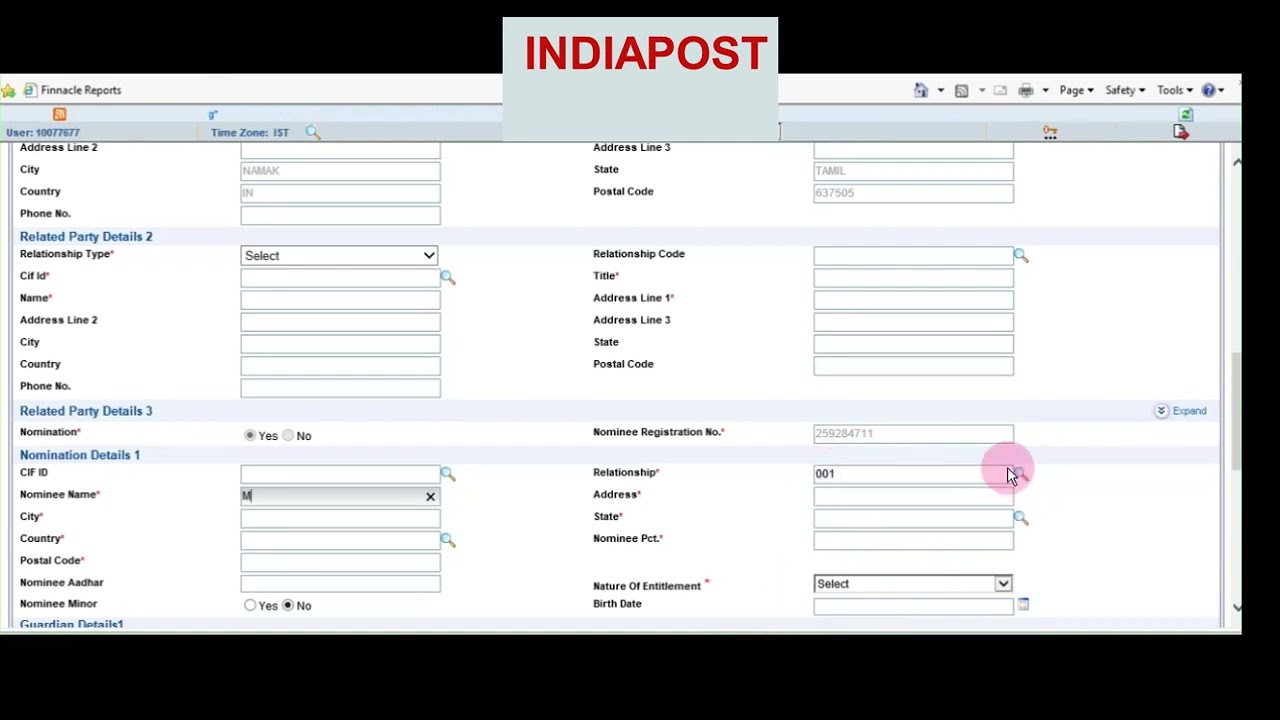Click the 'Related Party Details 2' heading

[86, 237]
